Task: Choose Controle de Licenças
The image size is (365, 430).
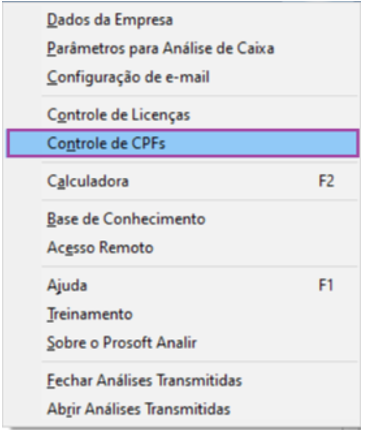Action: 183,115
